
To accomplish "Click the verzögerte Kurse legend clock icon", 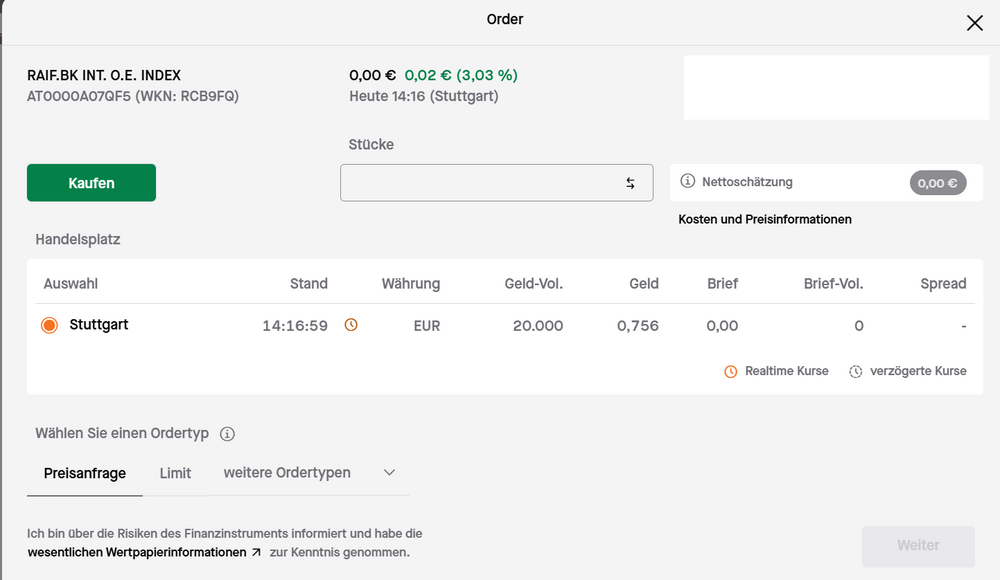I will pyautogui.click(x=856, y=371).
